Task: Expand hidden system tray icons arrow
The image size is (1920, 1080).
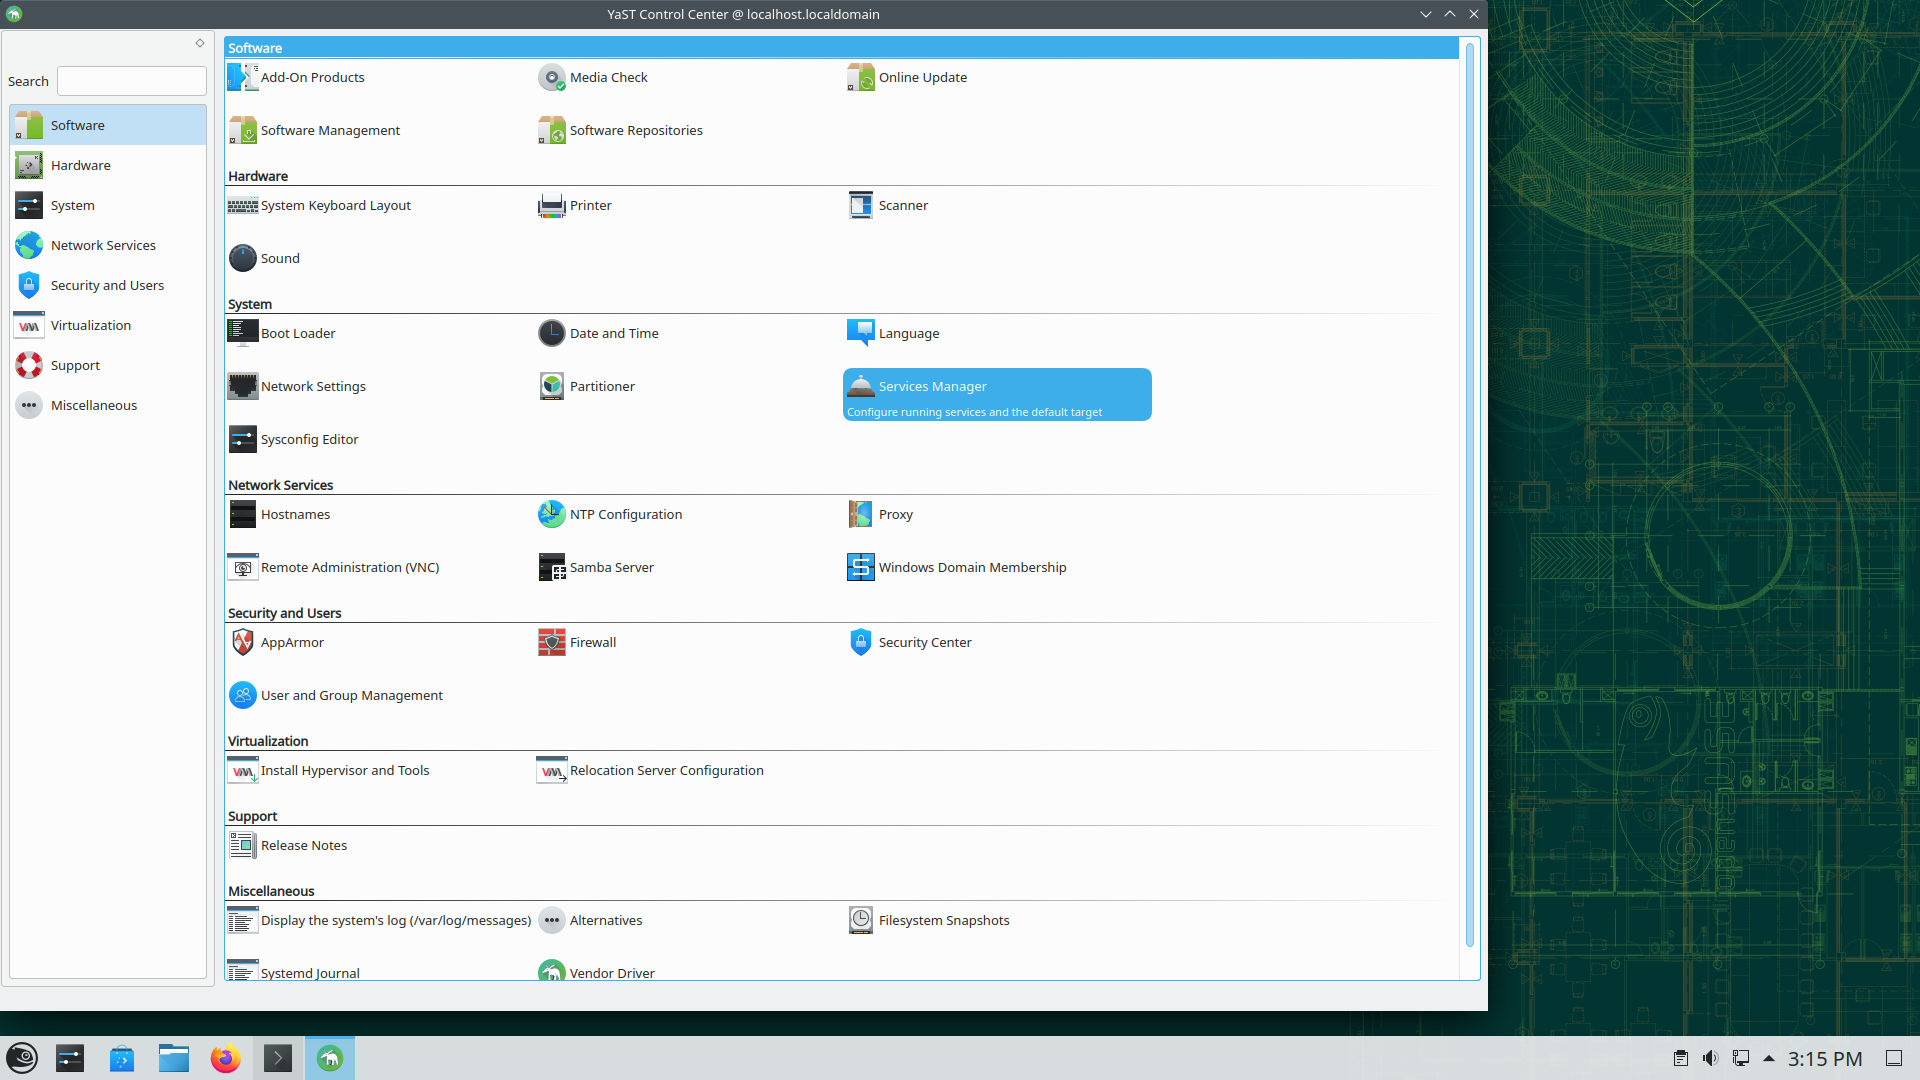Action: pyautogui.click(x=1769, y=1058)
